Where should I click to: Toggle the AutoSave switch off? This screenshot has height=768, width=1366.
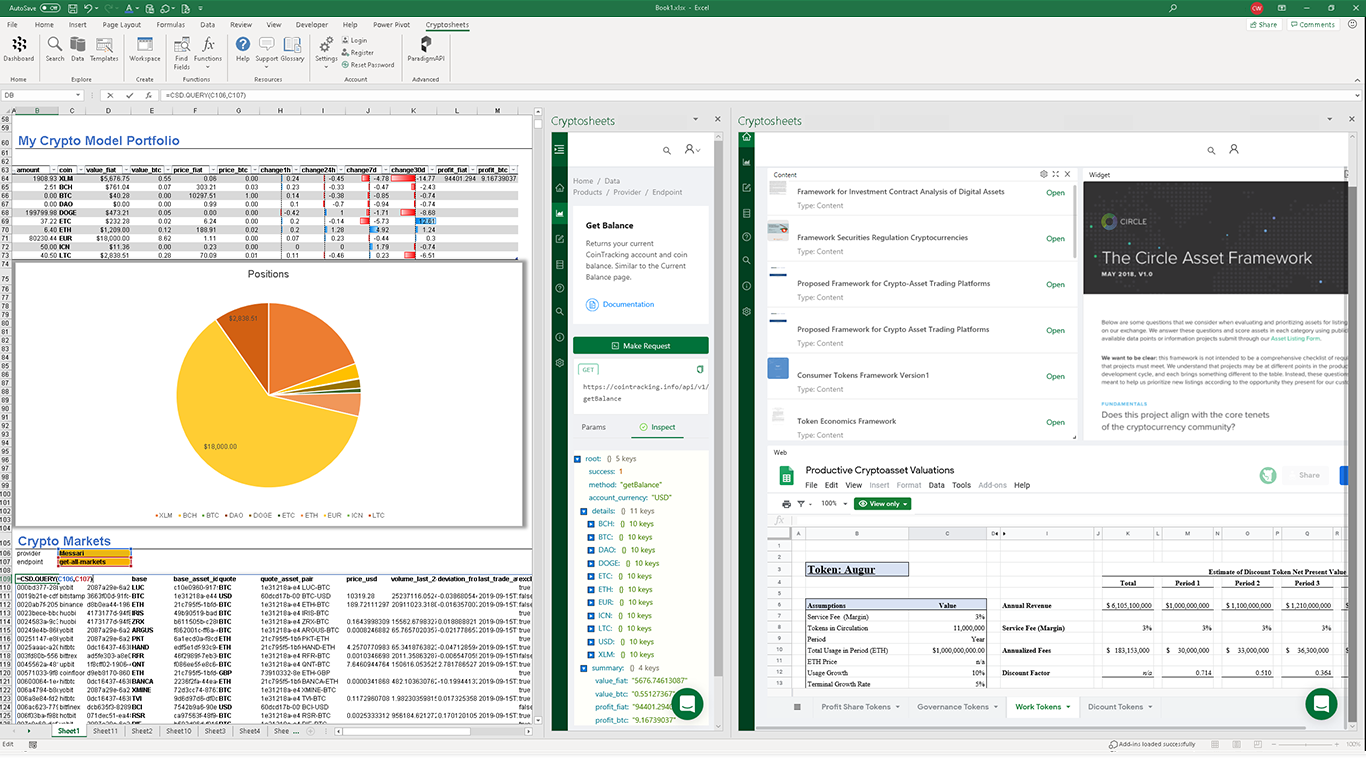point(50,8)
